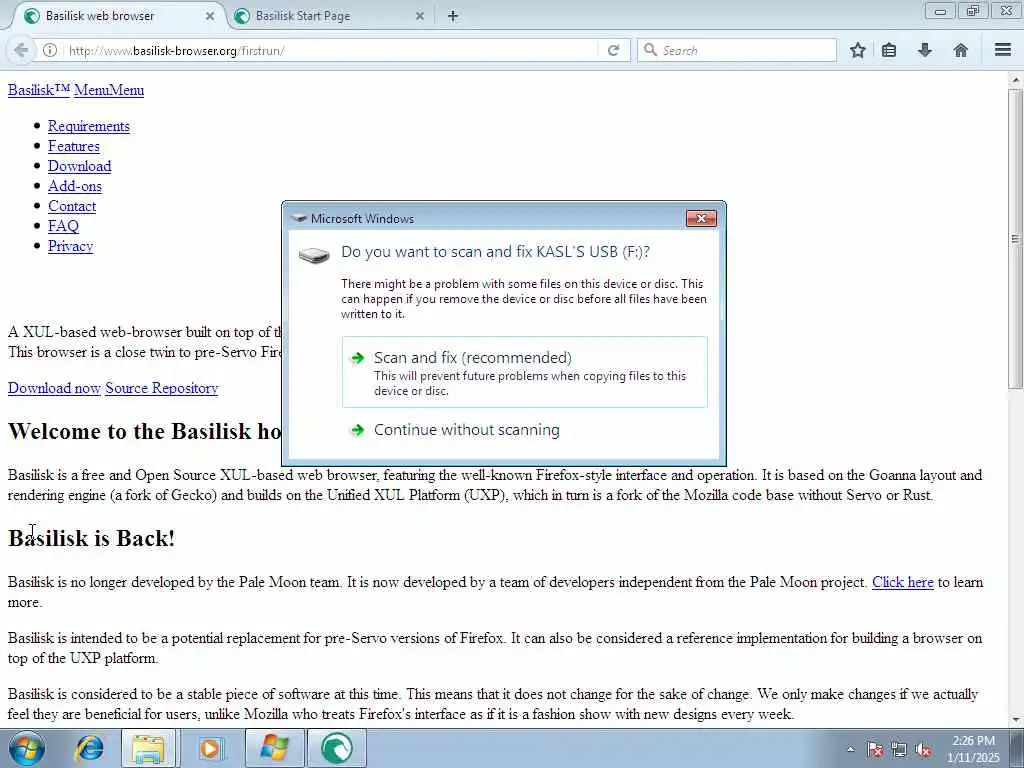Image resolution: width=1024 pixels, height=768 pixels.
Task: Open the Windows Start button
Action: coord(27,748)
